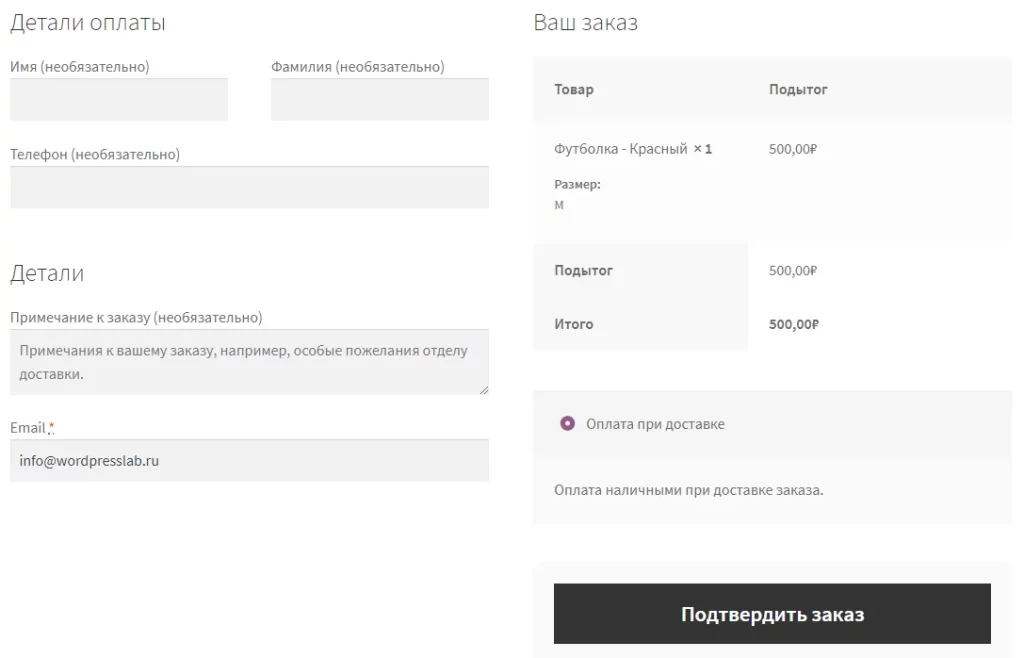
Task: Click the Итого total amount 500,00₽
Action: [793, 324]
